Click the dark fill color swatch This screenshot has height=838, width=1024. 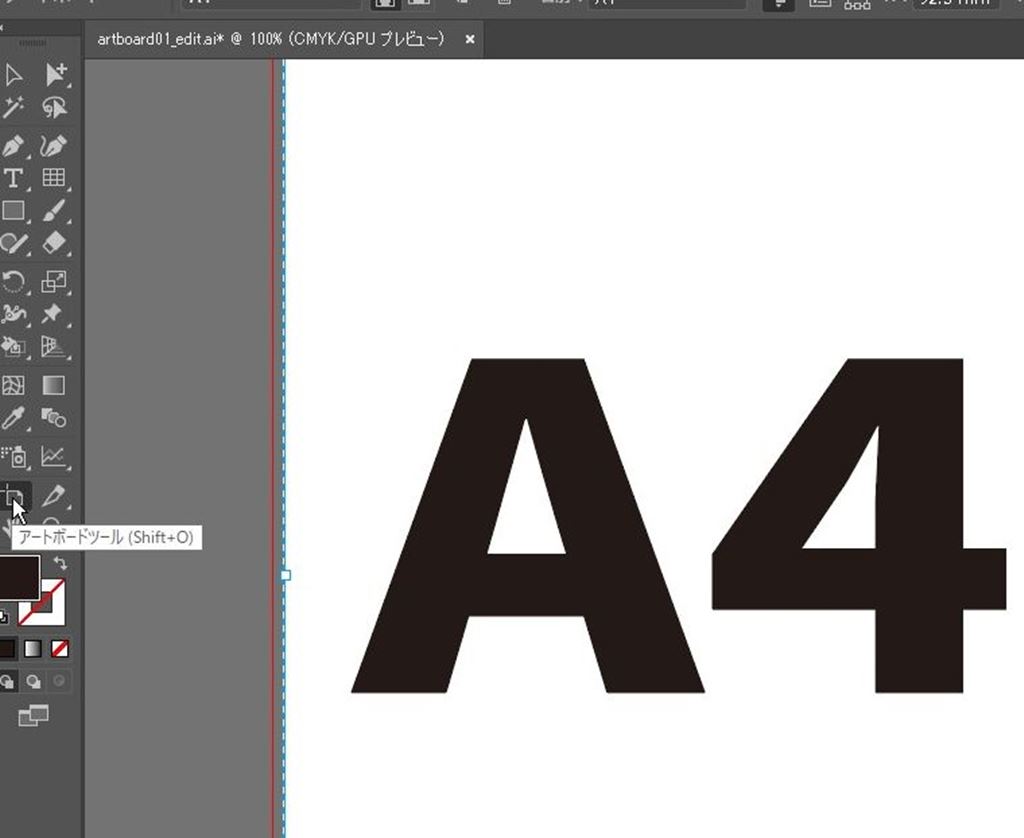[18, 576]
